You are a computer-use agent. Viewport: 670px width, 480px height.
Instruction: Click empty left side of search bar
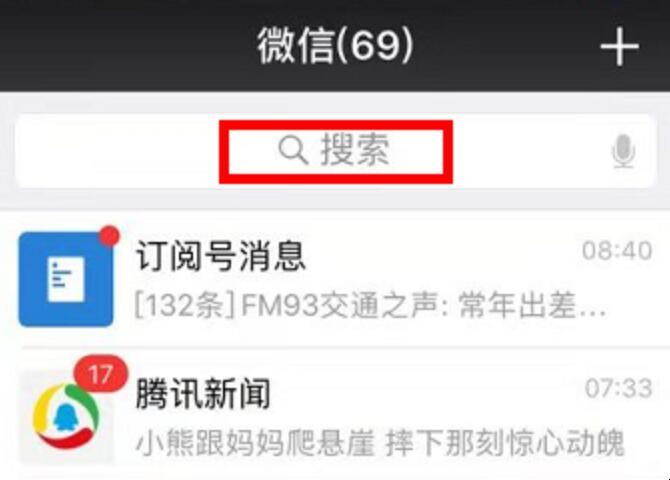(118, 151)
